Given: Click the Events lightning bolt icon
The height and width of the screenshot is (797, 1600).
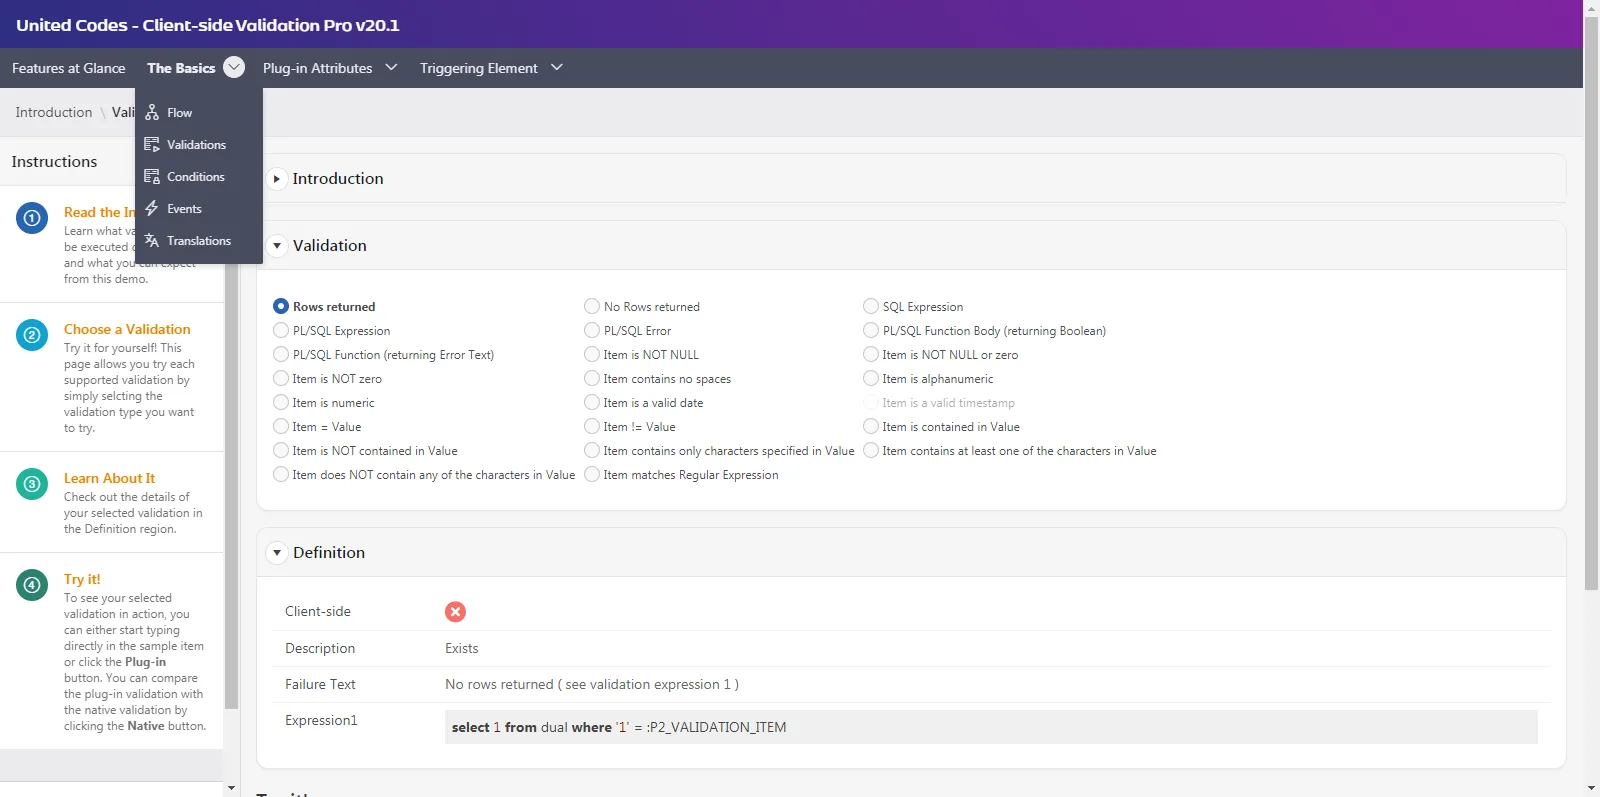Looking at the screenshot, I should [x=152, y=209].
